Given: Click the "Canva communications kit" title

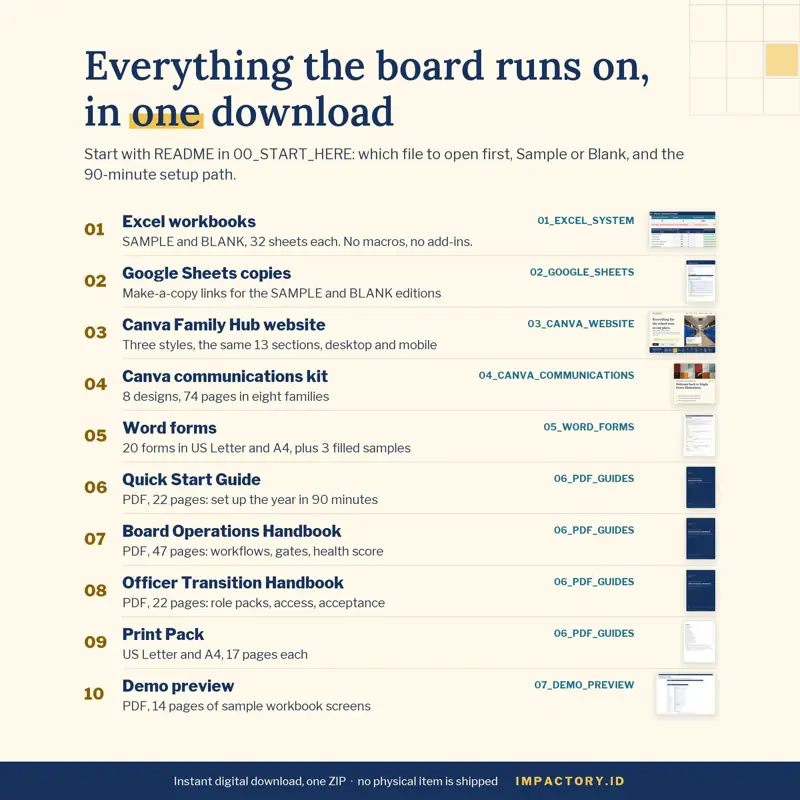Looking at the screenshot, I should 225,376.
